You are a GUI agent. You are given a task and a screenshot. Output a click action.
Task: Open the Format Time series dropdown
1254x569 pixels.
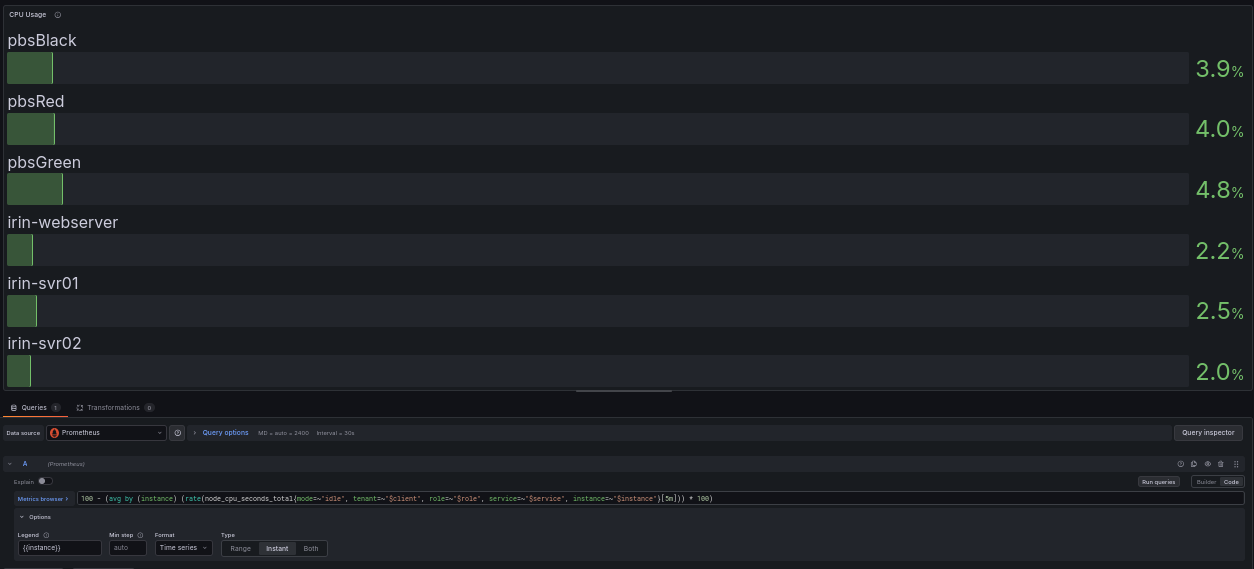(x=183, y=548)
